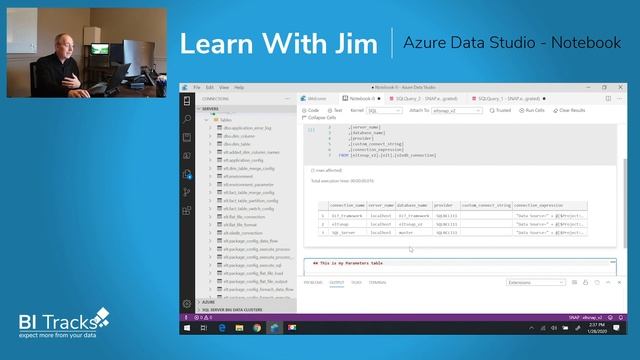Select elt.environment_parameter table

[248, 184]
